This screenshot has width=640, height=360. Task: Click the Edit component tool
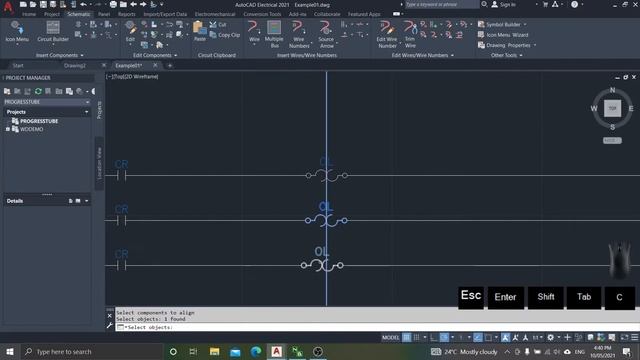click(130, 32)
